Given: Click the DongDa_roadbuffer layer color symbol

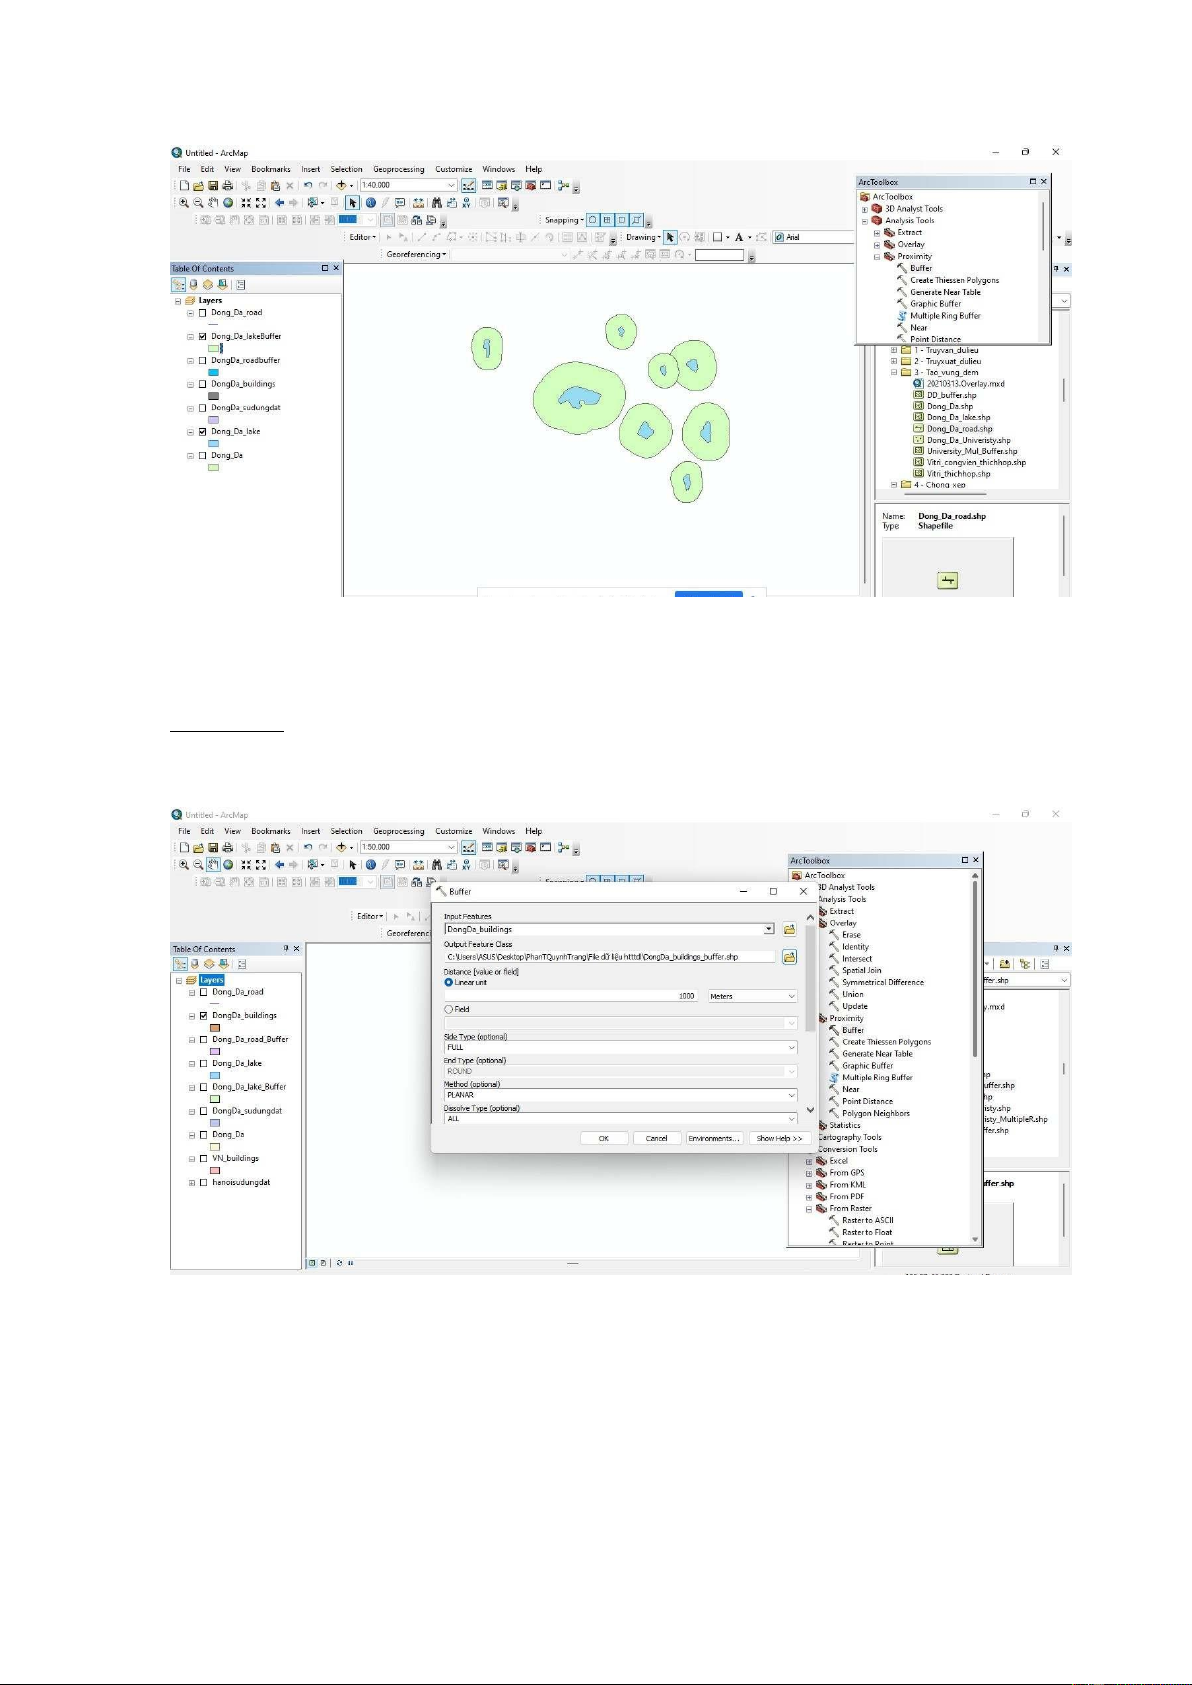Looking at the screenshot, I should tap(213, 372).
